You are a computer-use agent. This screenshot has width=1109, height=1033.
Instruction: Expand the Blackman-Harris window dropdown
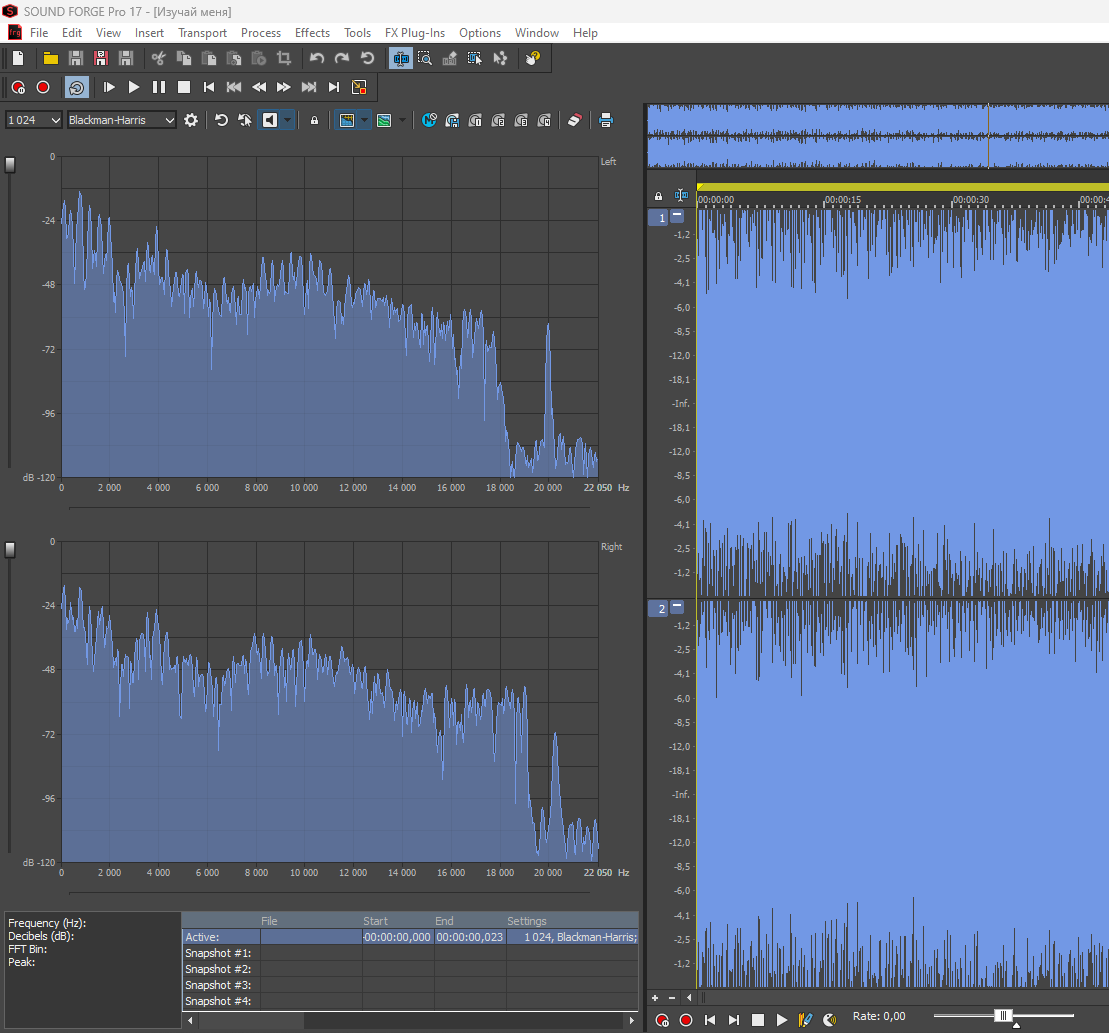point(121,120)
